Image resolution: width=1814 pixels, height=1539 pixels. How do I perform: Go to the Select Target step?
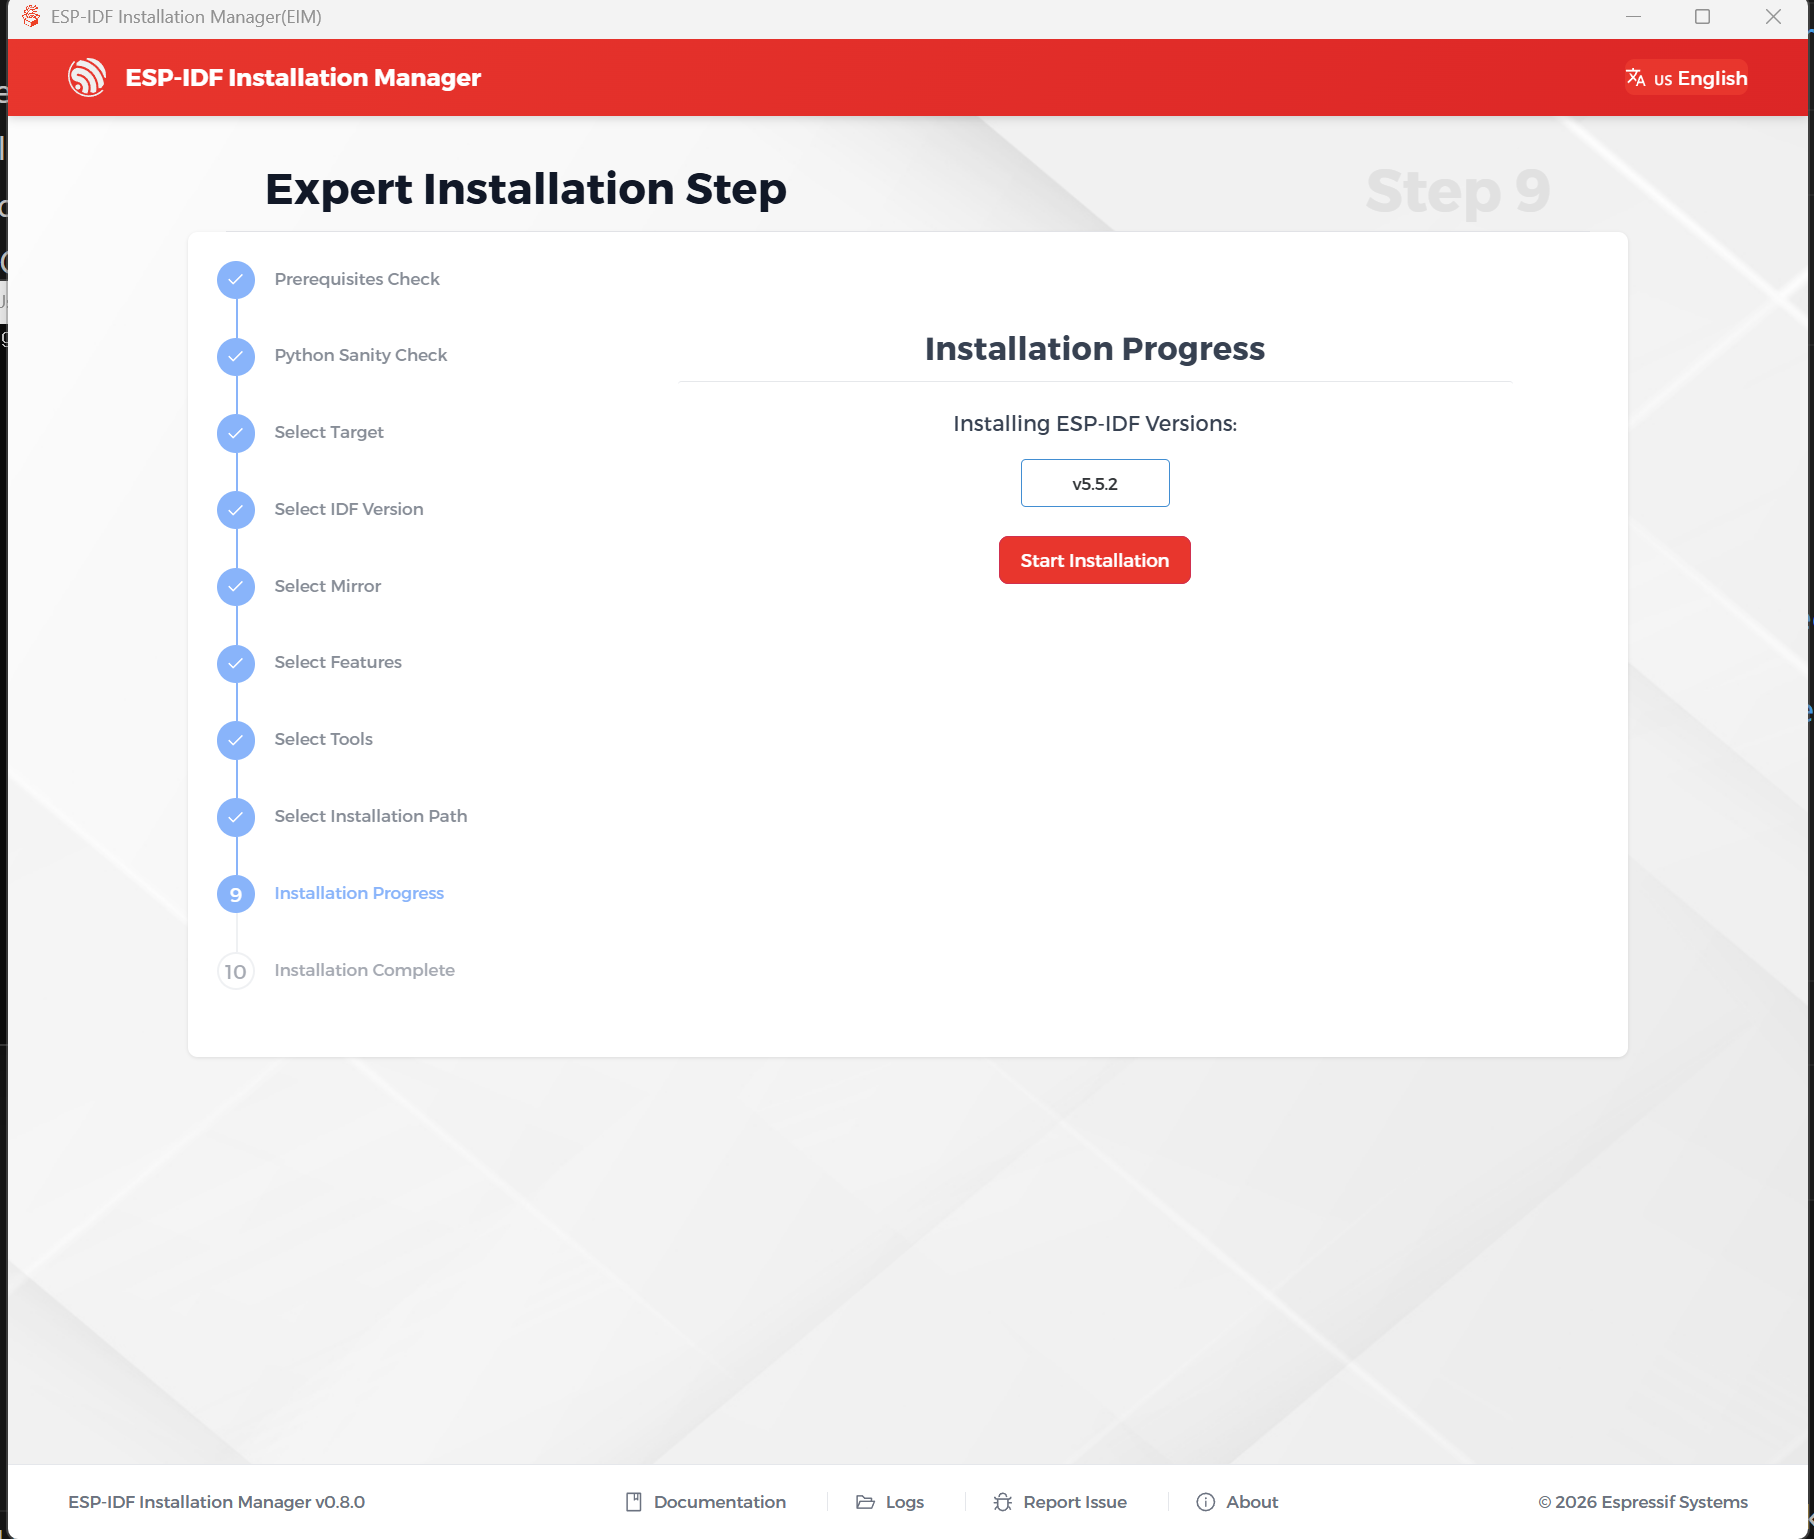tap(329, 432)
